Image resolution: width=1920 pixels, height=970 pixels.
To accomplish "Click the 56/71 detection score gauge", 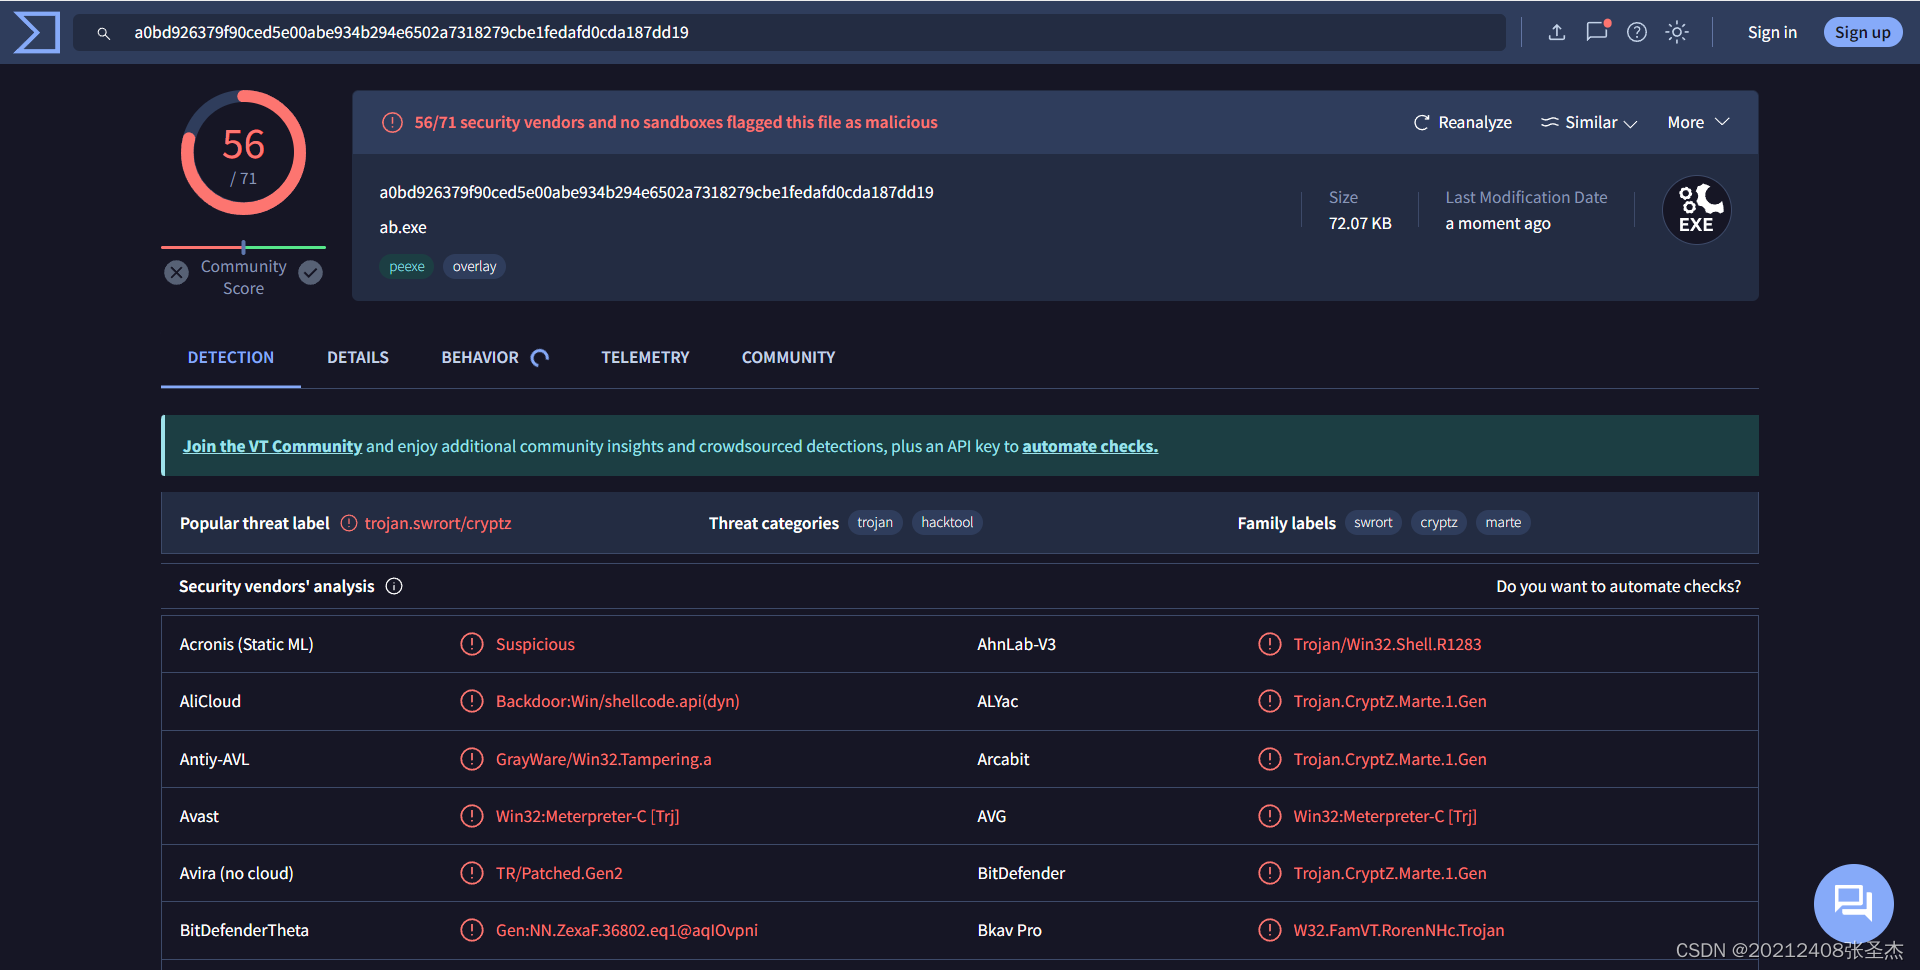I will pos(243,153).
